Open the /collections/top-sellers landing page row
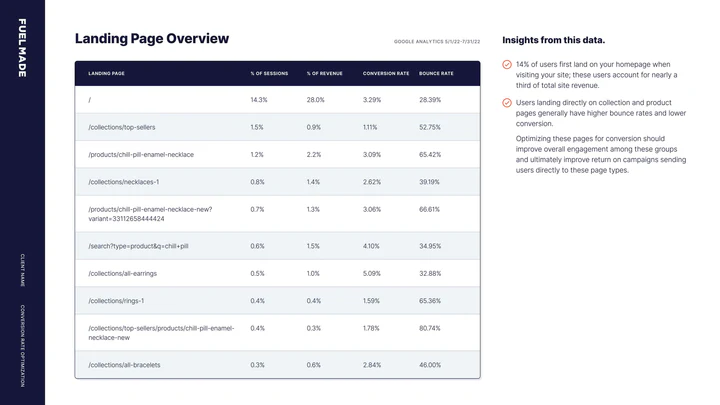 (x=122, y=127)
